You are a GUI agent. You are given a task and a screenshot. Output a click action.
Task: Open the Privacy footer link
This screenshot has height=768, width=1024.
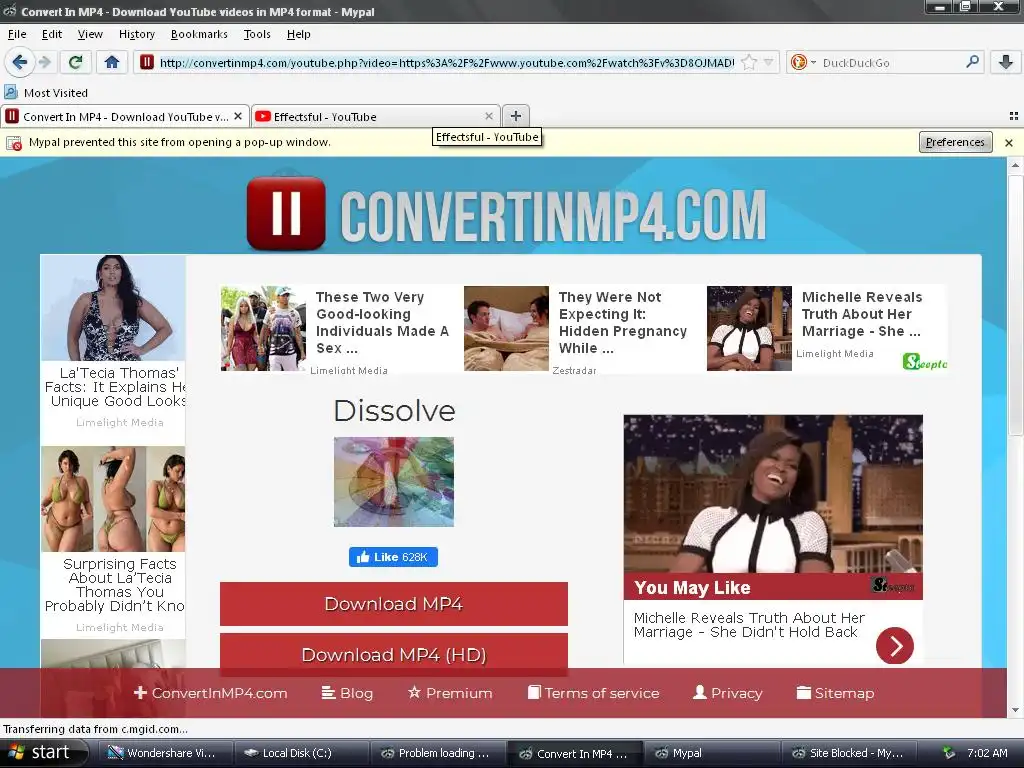click(x=728, y=693)
